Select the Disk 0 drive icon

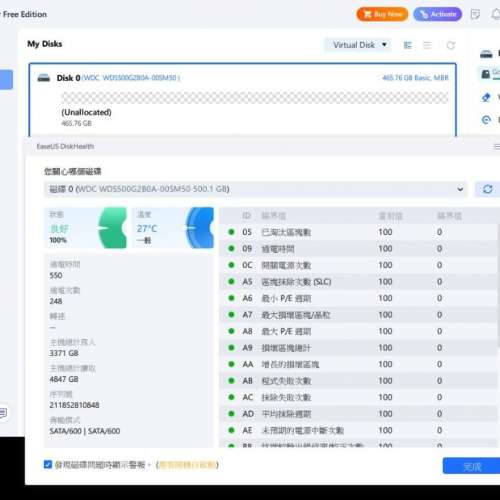click(44, 78)
